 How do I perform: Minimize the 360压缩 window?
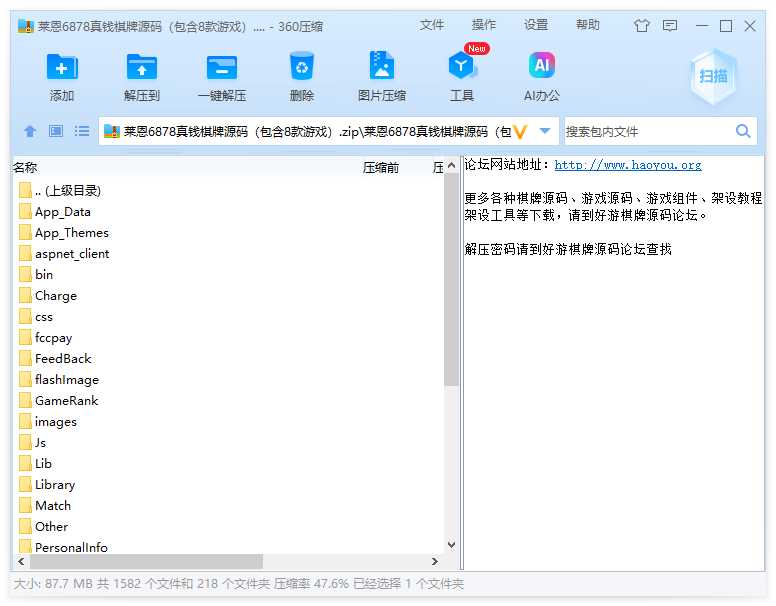tap(702, 25)
